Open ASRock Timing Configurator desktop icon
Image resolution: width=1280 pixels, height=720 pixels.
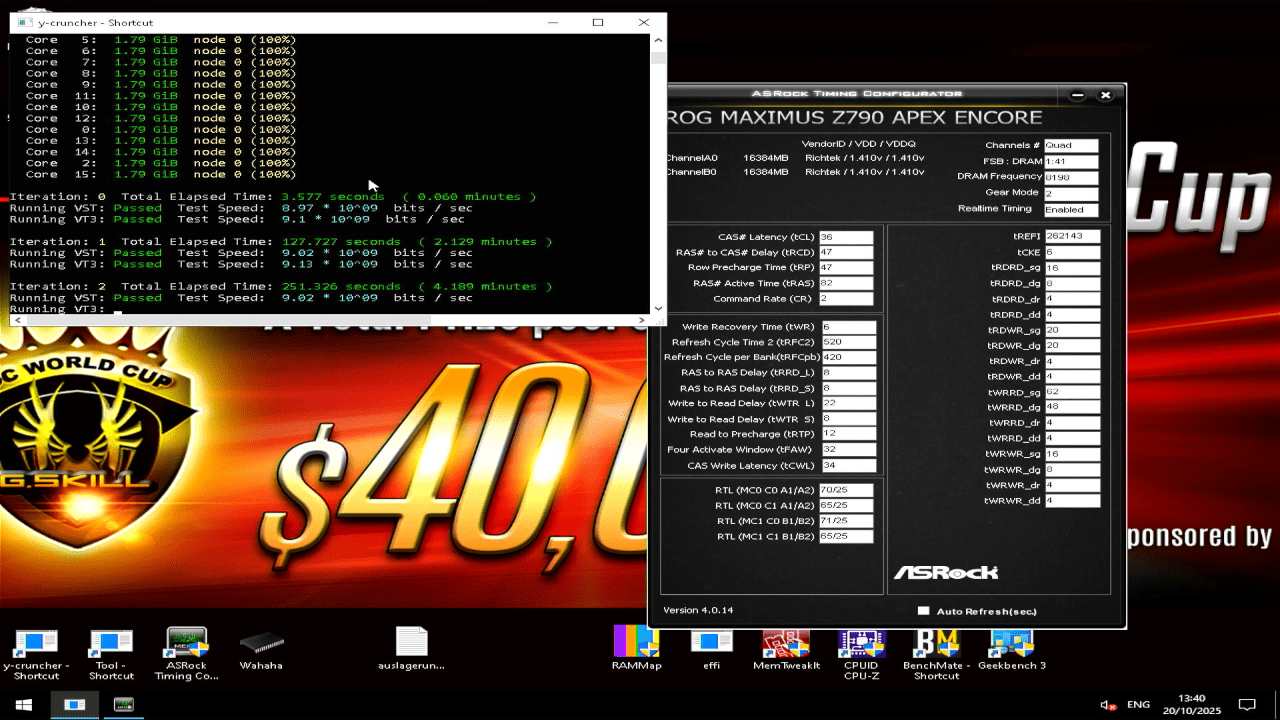(186, 654)
